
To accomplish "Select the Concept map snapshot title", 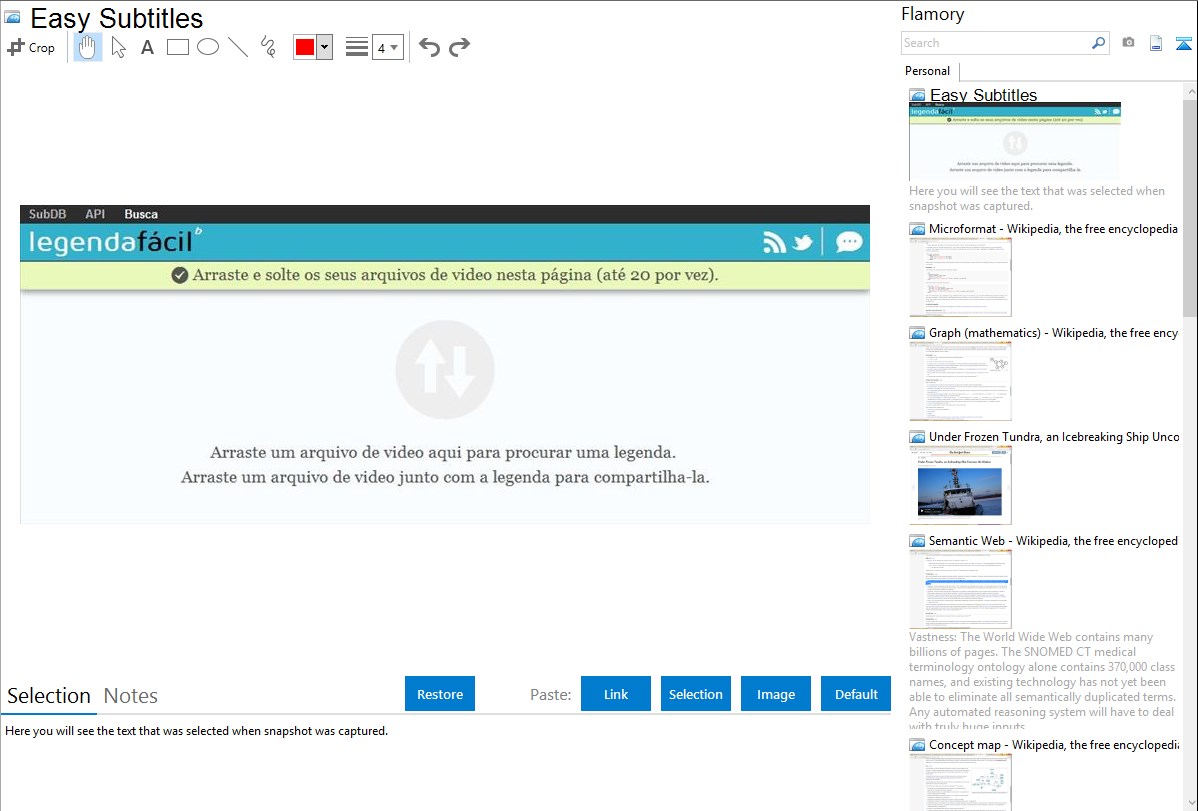I will (1054, 745).
